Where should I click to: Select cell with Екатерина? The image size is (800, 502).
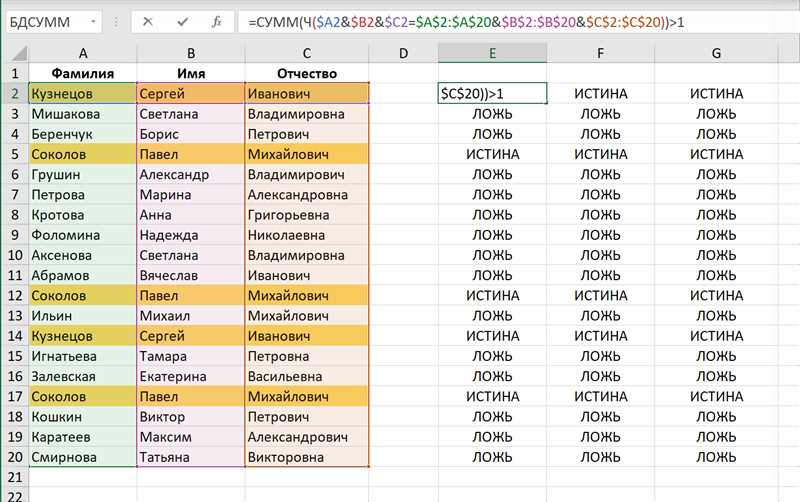coord(191,376)
